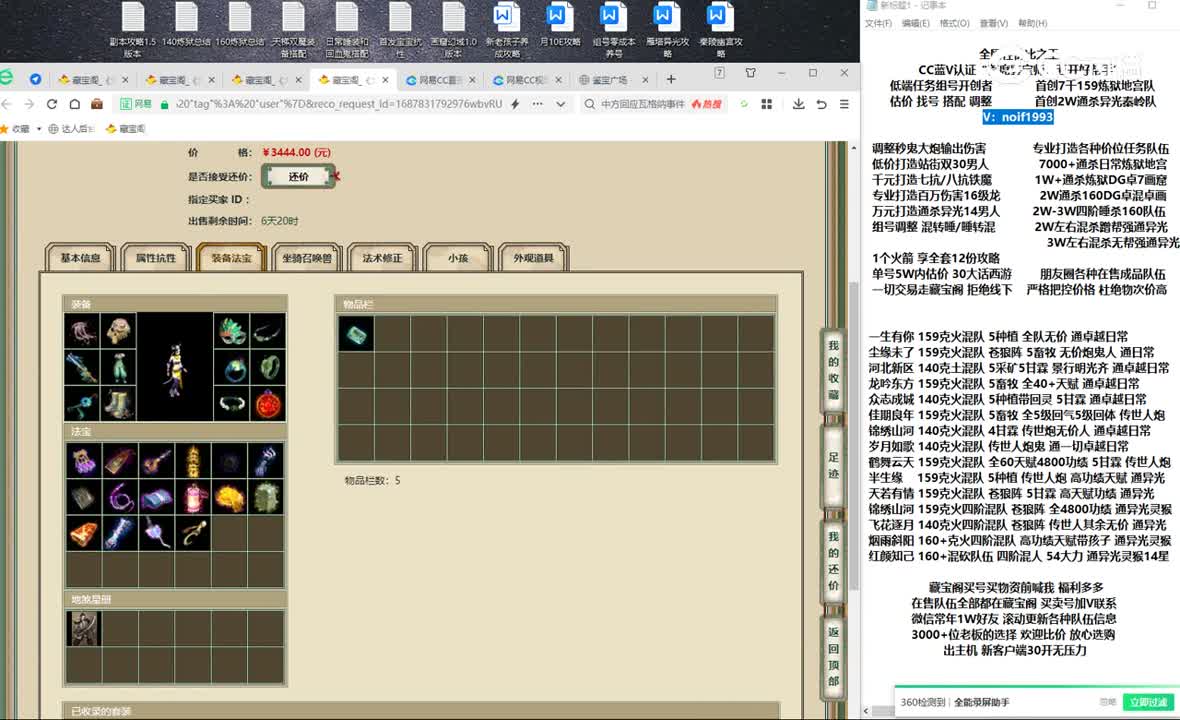Open the browser hamburger menu icon
The height and width of the screenshot is (720, 1180).
coord(844,104)
